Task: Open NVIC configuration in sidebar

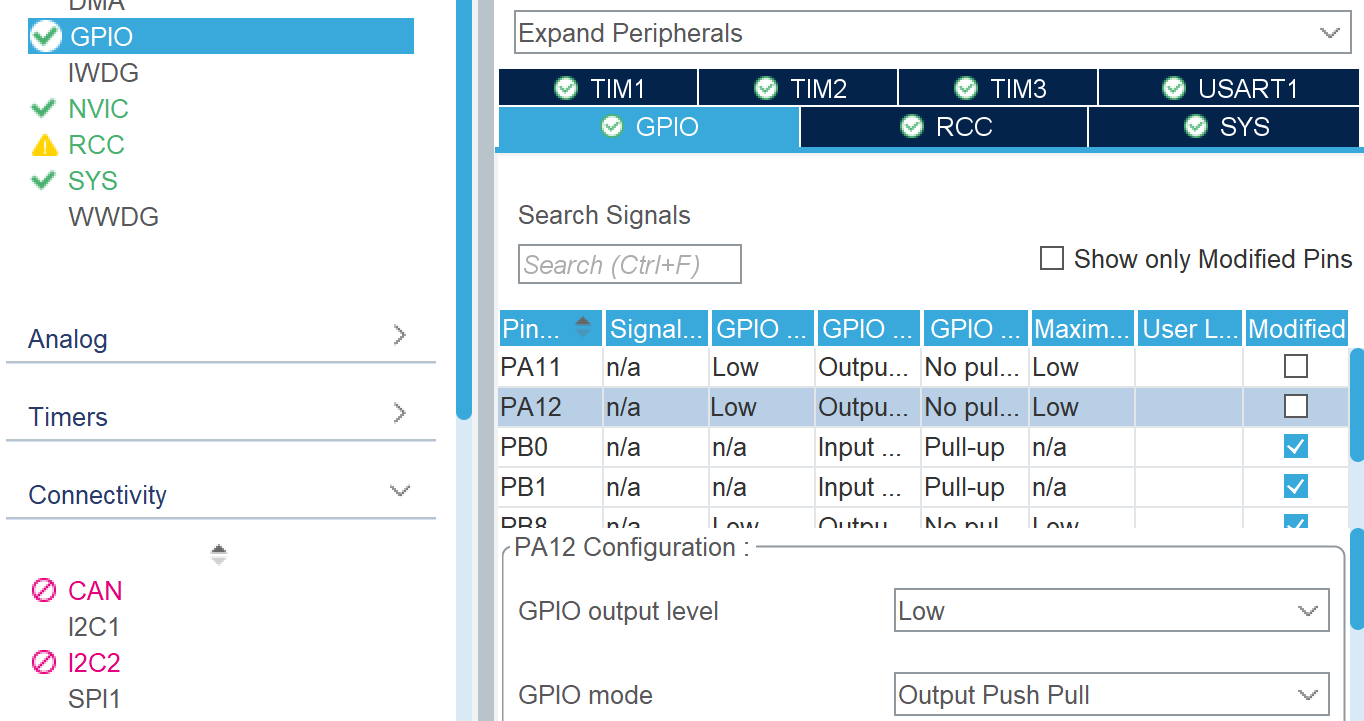Action: pos(98,109)
